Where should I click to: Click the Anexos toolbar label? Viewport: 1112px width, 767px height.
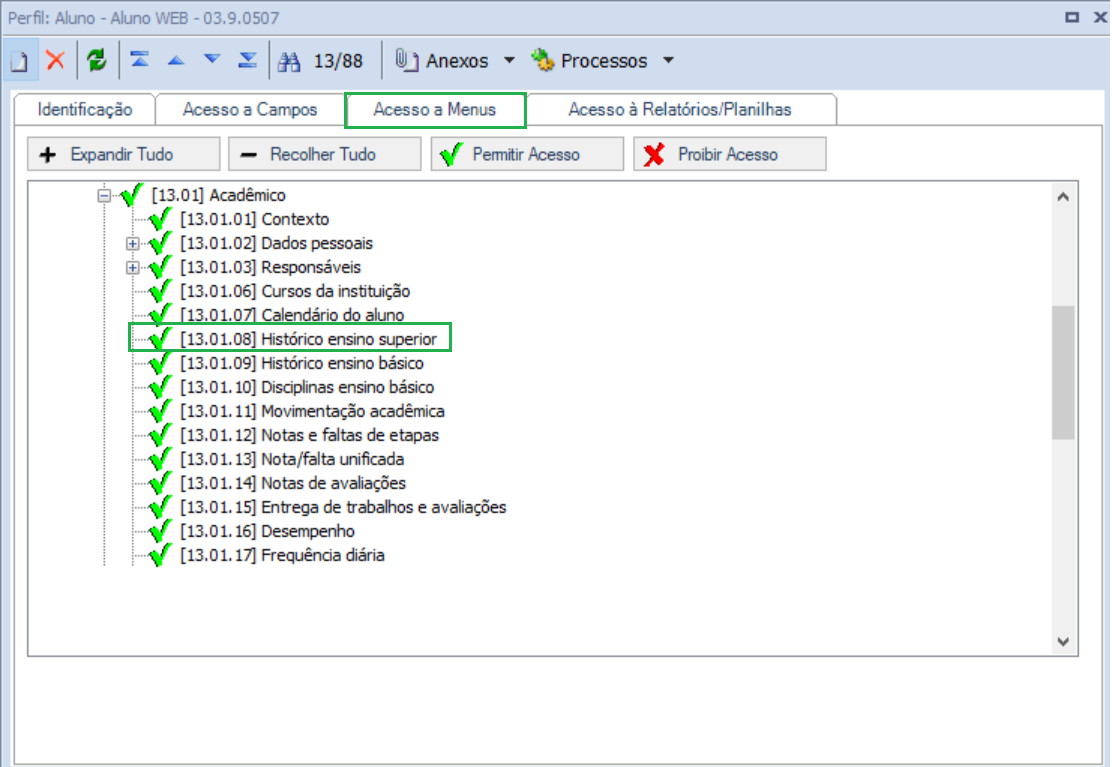pyautogui.click(x=457, y=61)
